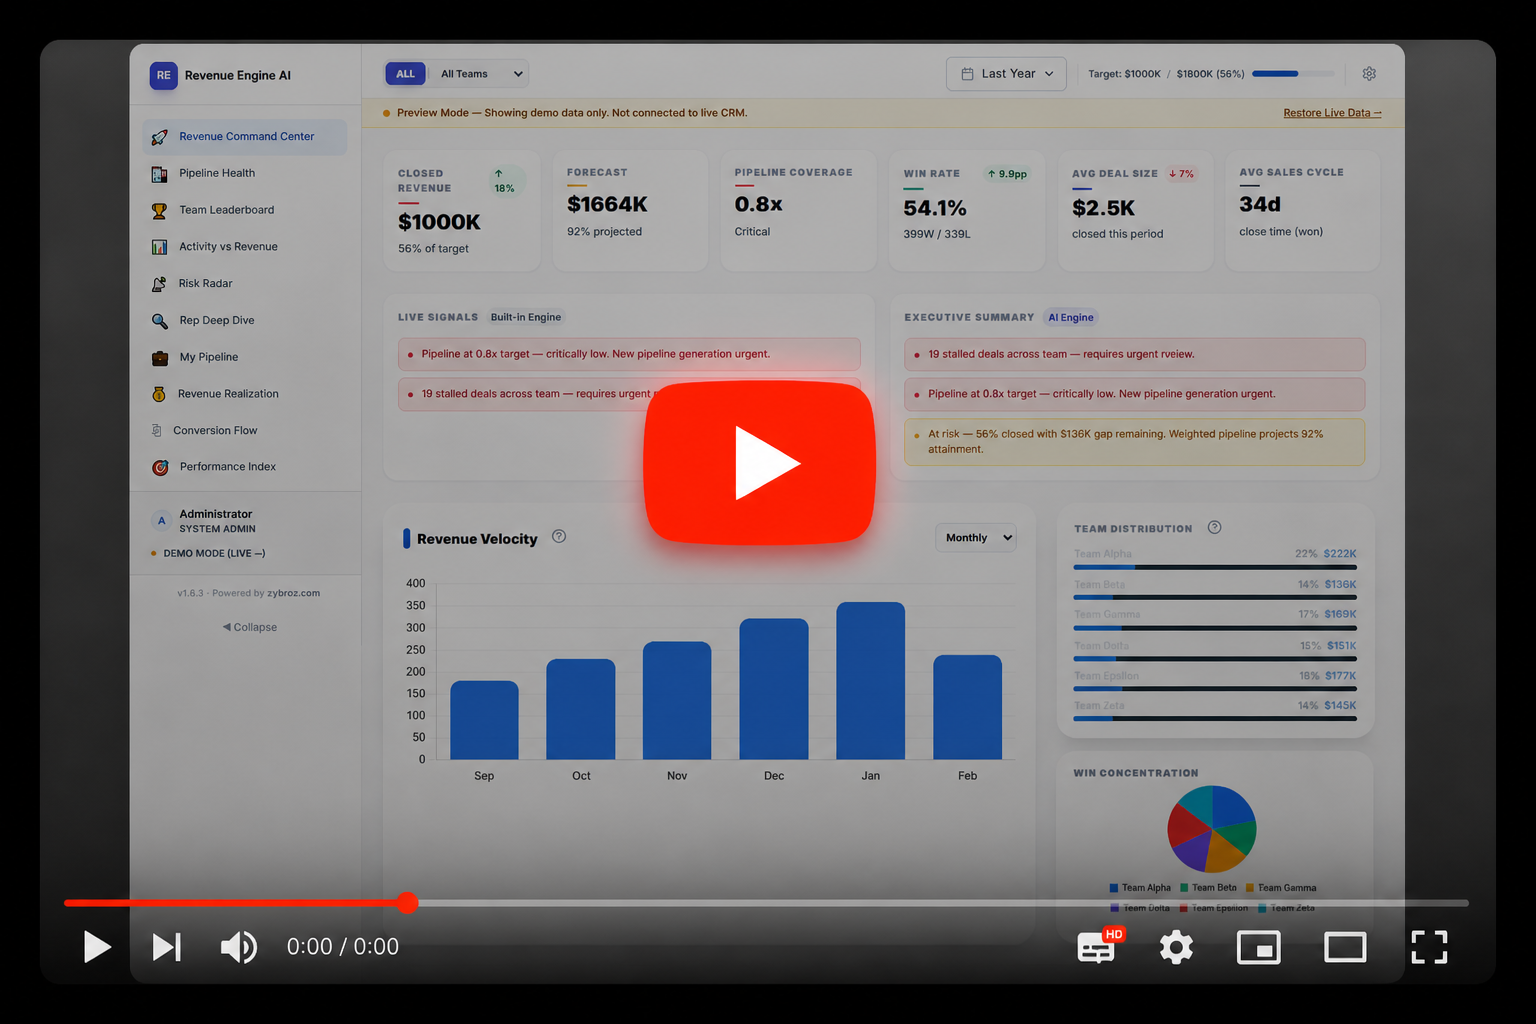
Task: Click the Built-in Engine badge
Action: tap(526, 318)
